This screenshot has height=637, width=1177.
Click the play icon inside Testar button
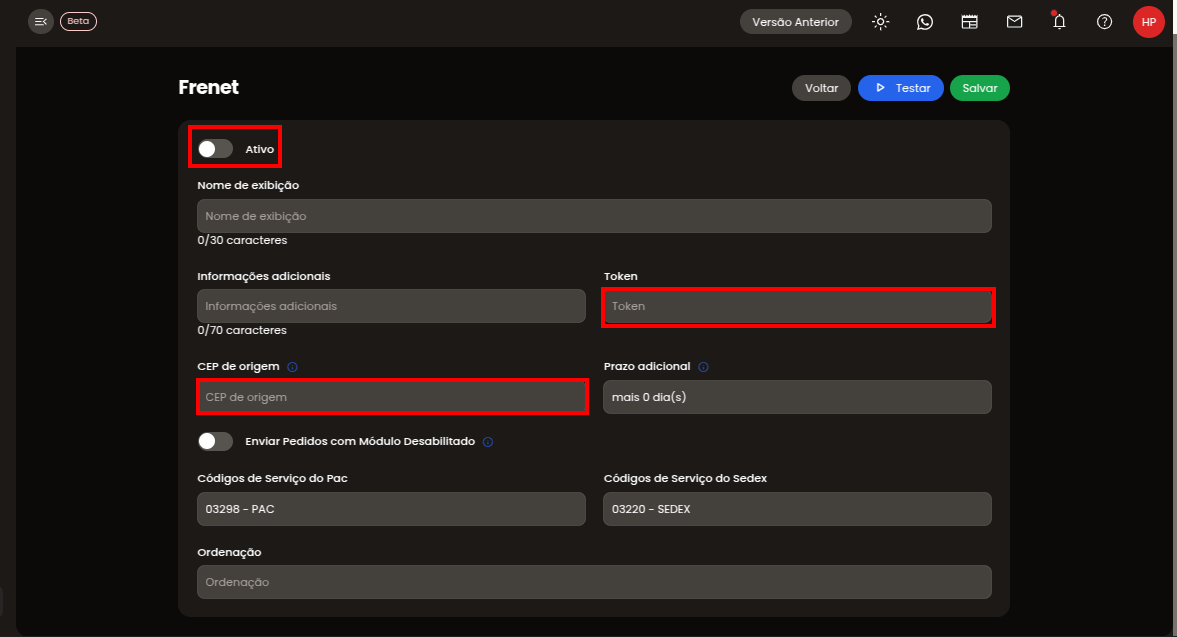(x=880, y=88)
